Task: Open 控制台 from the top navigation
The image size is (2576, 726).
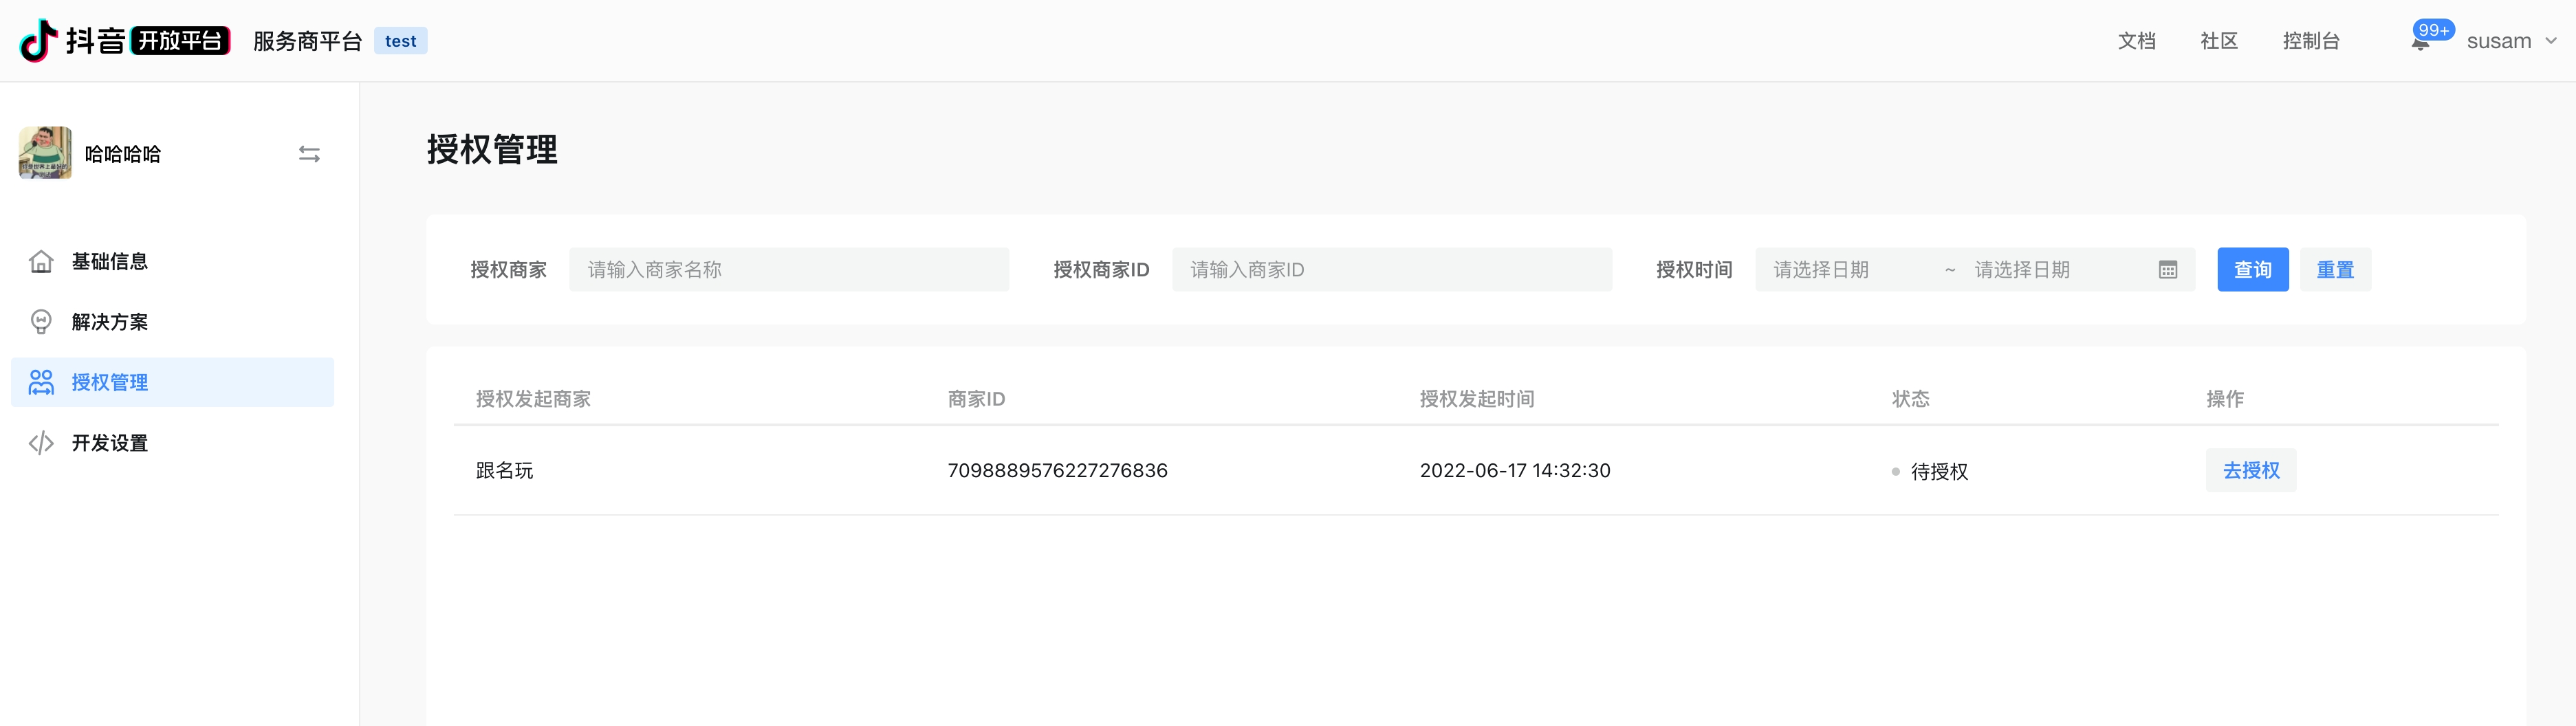Action: coord(2310,41)
